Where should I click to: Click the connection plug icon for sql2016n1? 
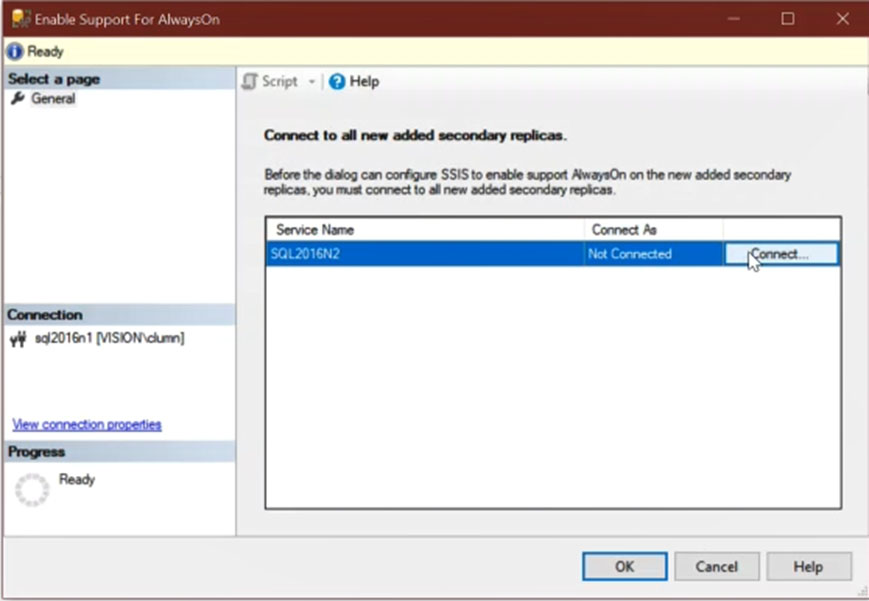[x=18, y=338]
